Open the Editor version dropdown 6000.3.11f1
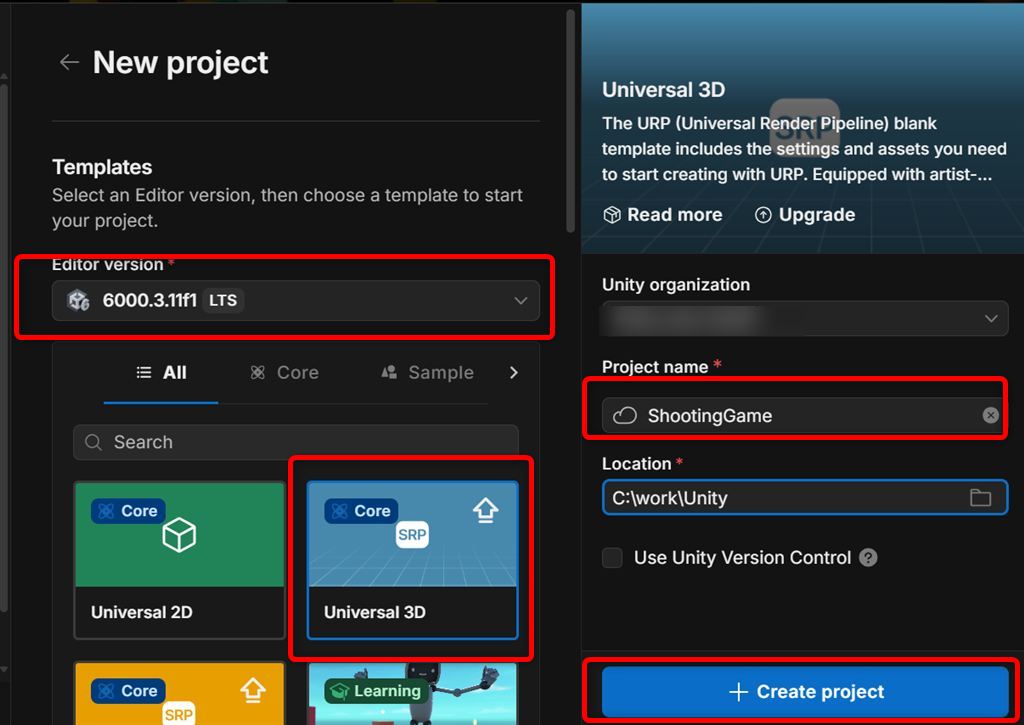This screenshot has height=725, width=1024. (x=296, y=300)
